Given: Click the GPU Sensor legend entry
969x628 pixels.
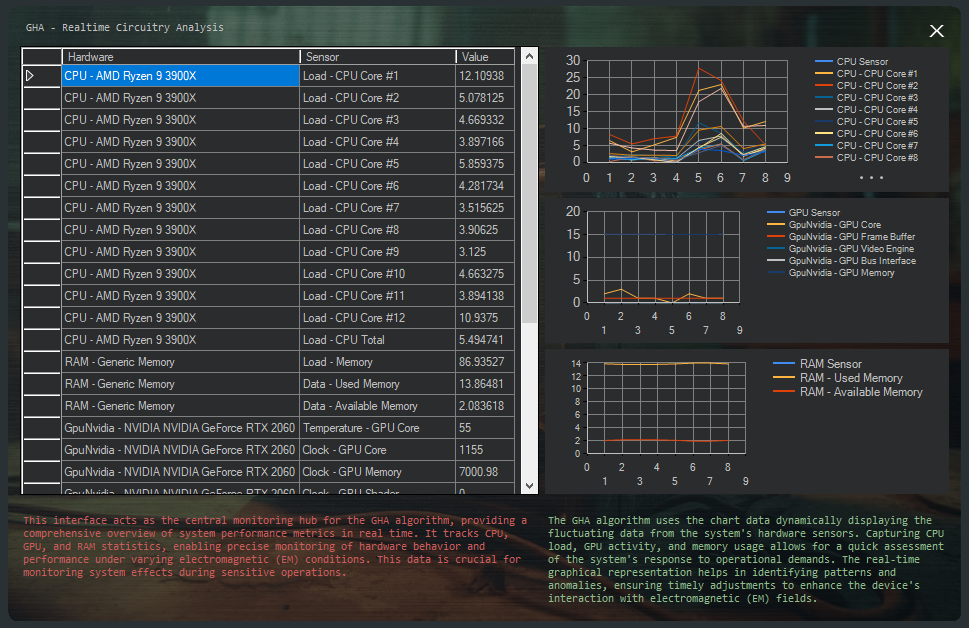Looking at the screenshot, I should point(803,213).
